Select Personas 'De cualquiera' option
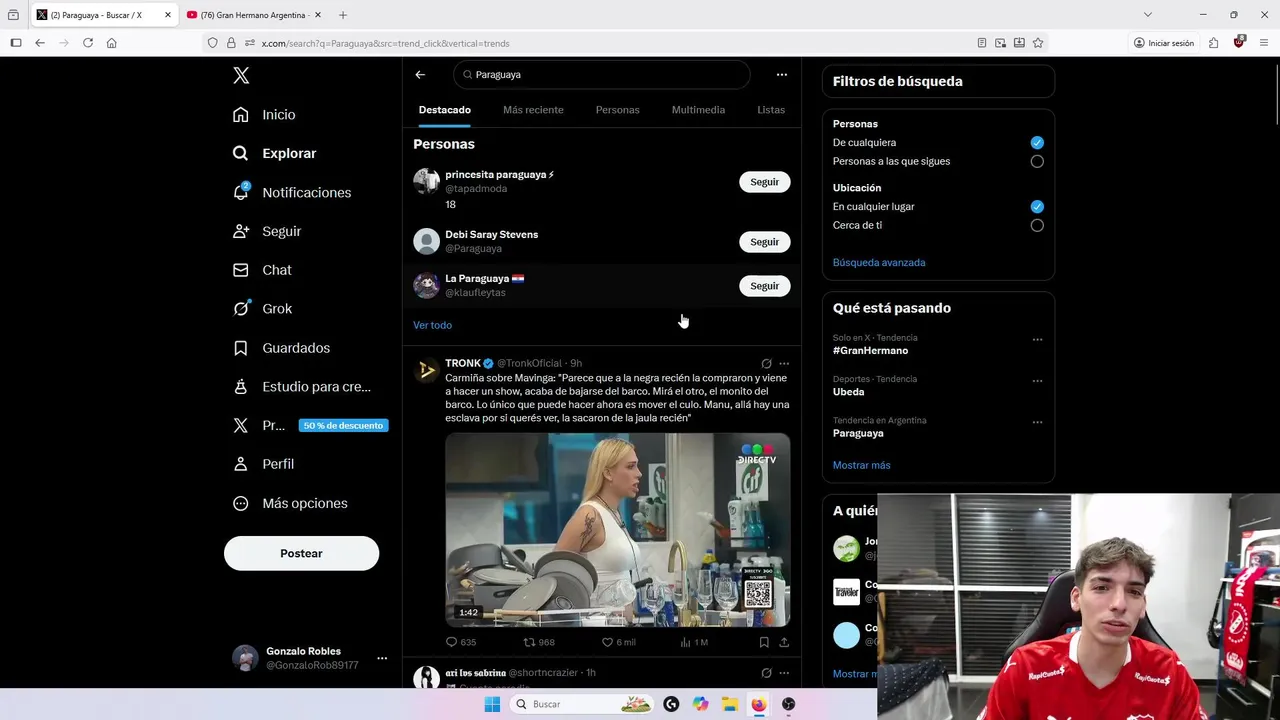 pyautogui.click(x=1037, y=143)
